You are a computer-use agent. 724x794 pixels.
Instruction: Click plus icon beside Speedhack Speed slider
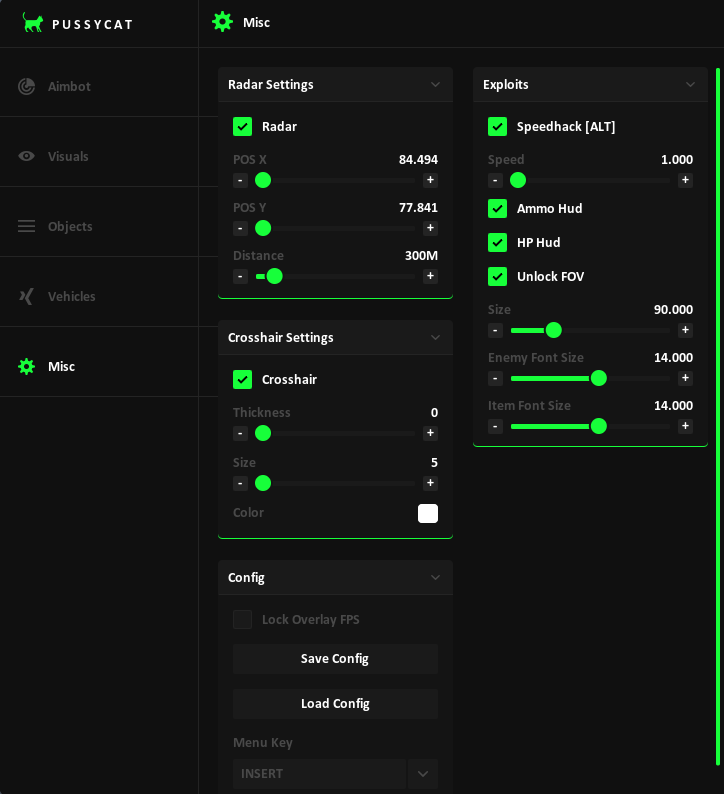(685, 181)
